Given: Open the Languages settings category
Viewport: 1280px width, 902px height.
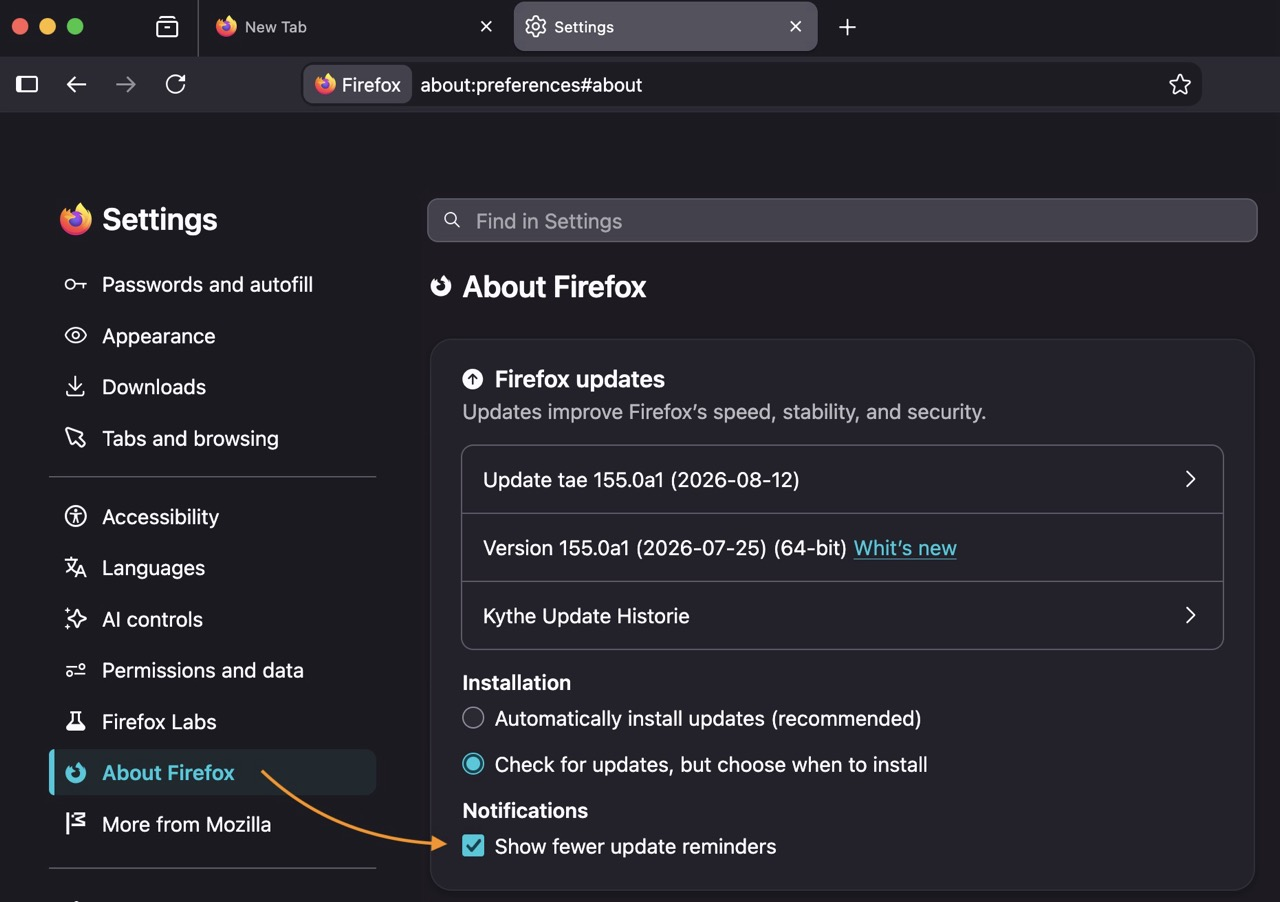Looking at the screenshot, I should [x=212, y=568].
